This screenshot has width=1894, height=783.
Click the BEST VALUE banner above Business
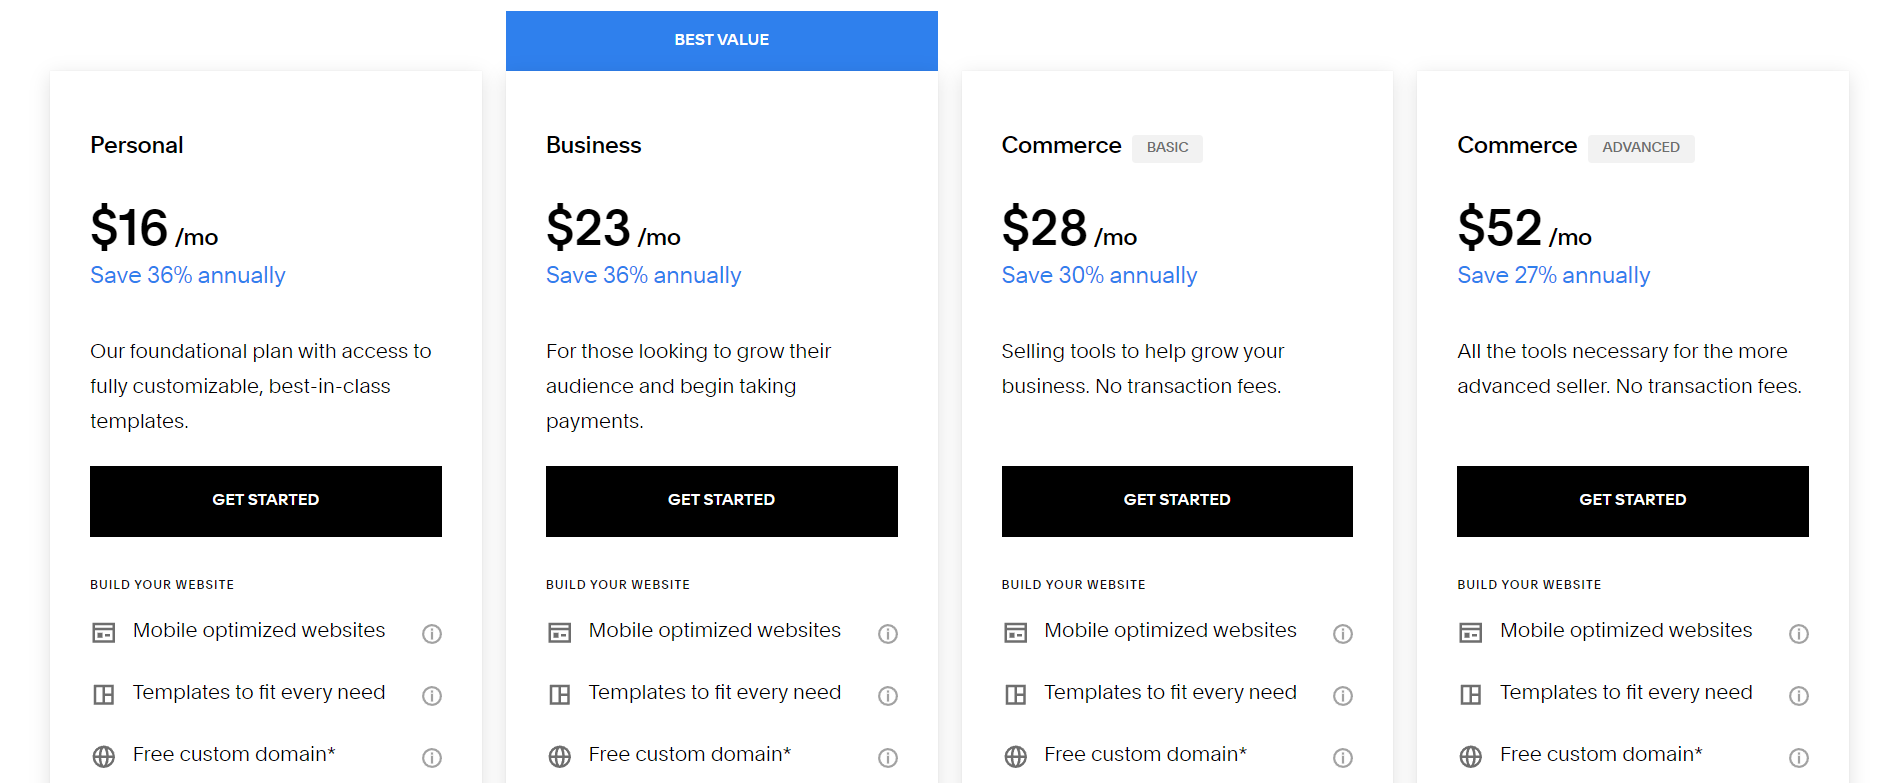coord(721,40)
